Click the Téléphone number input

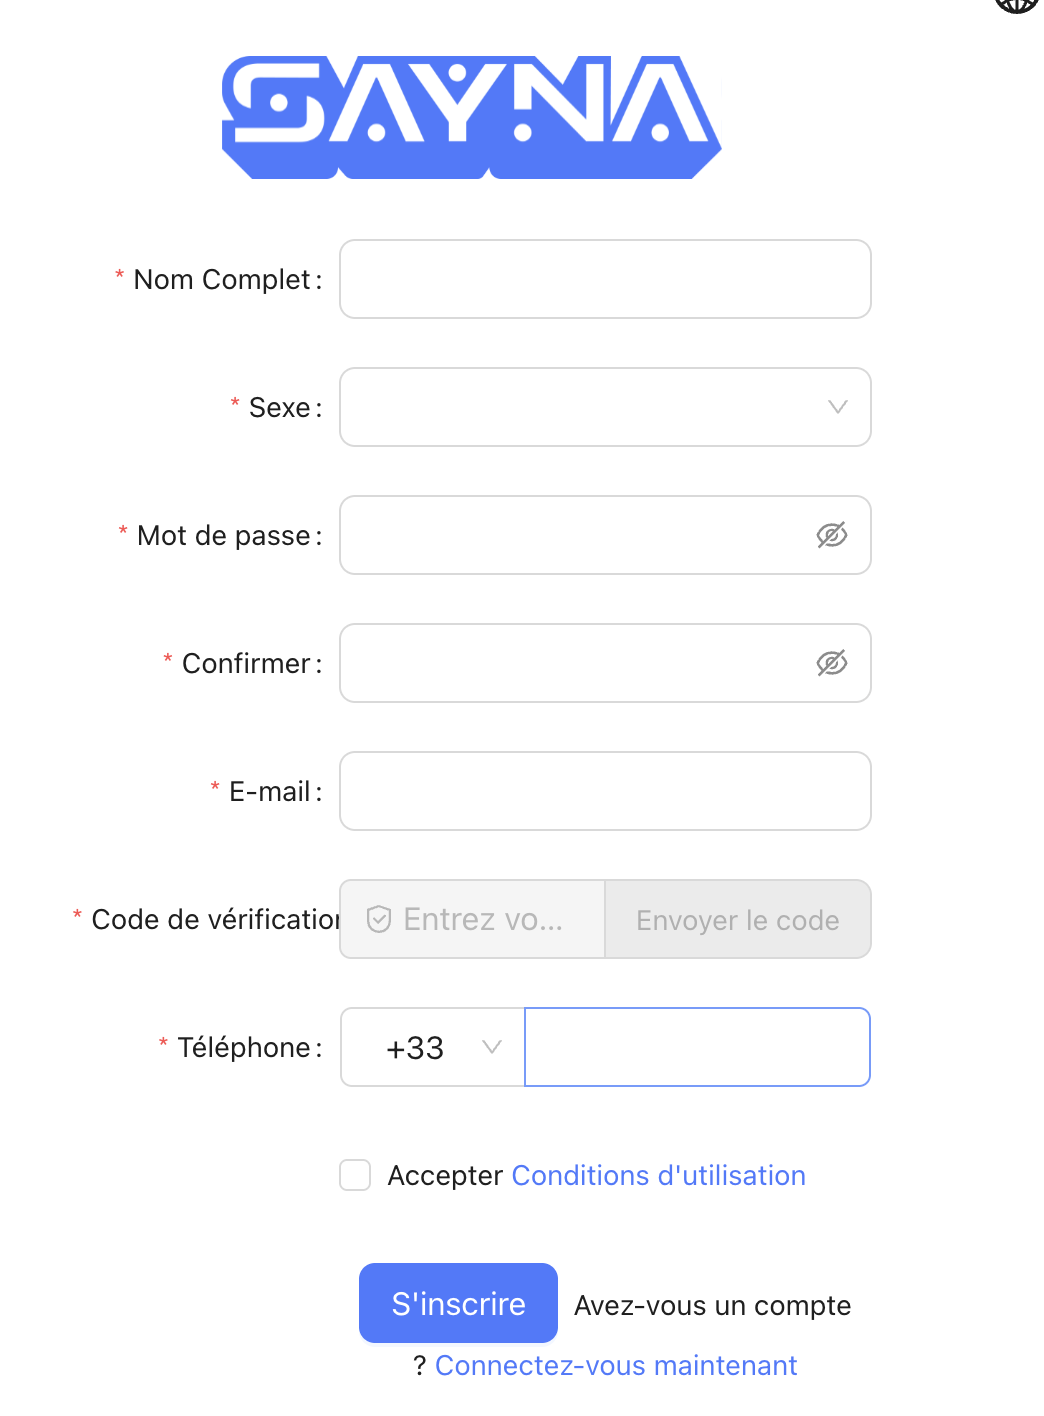(x=697, y=1047)
